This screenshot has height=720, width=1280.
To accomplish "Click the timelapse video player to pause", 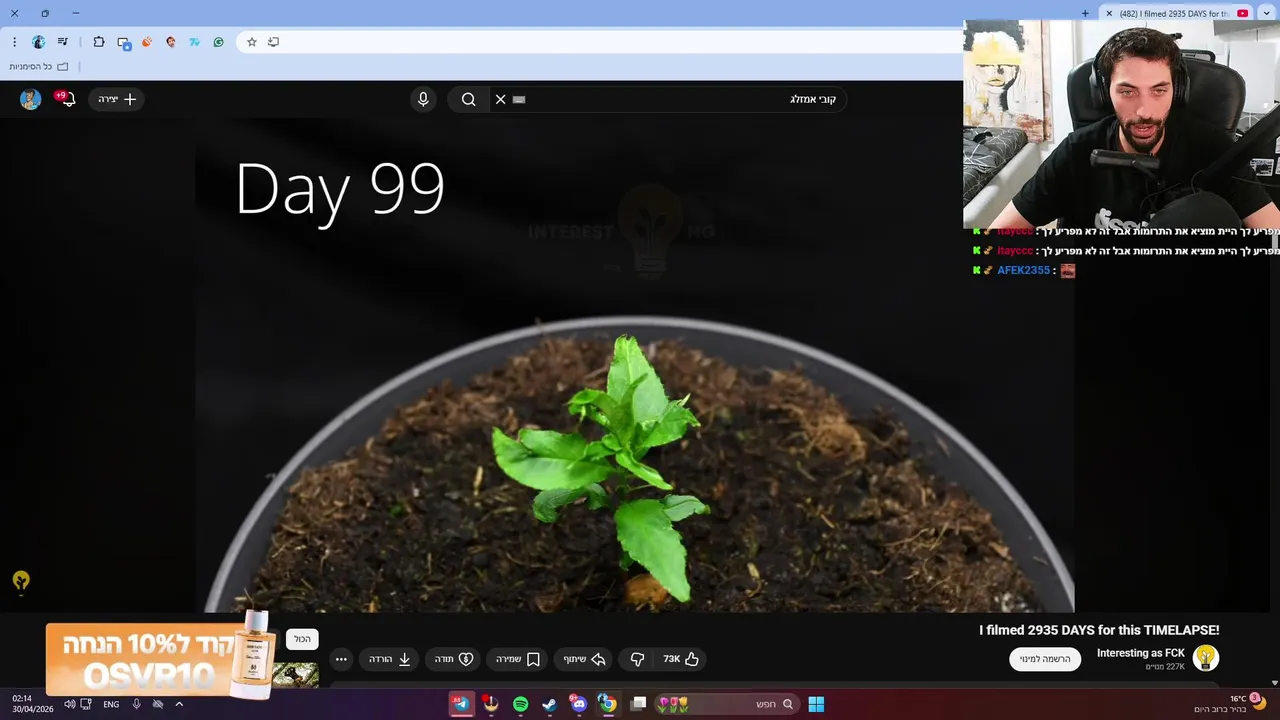I will [x=635, y=365].
